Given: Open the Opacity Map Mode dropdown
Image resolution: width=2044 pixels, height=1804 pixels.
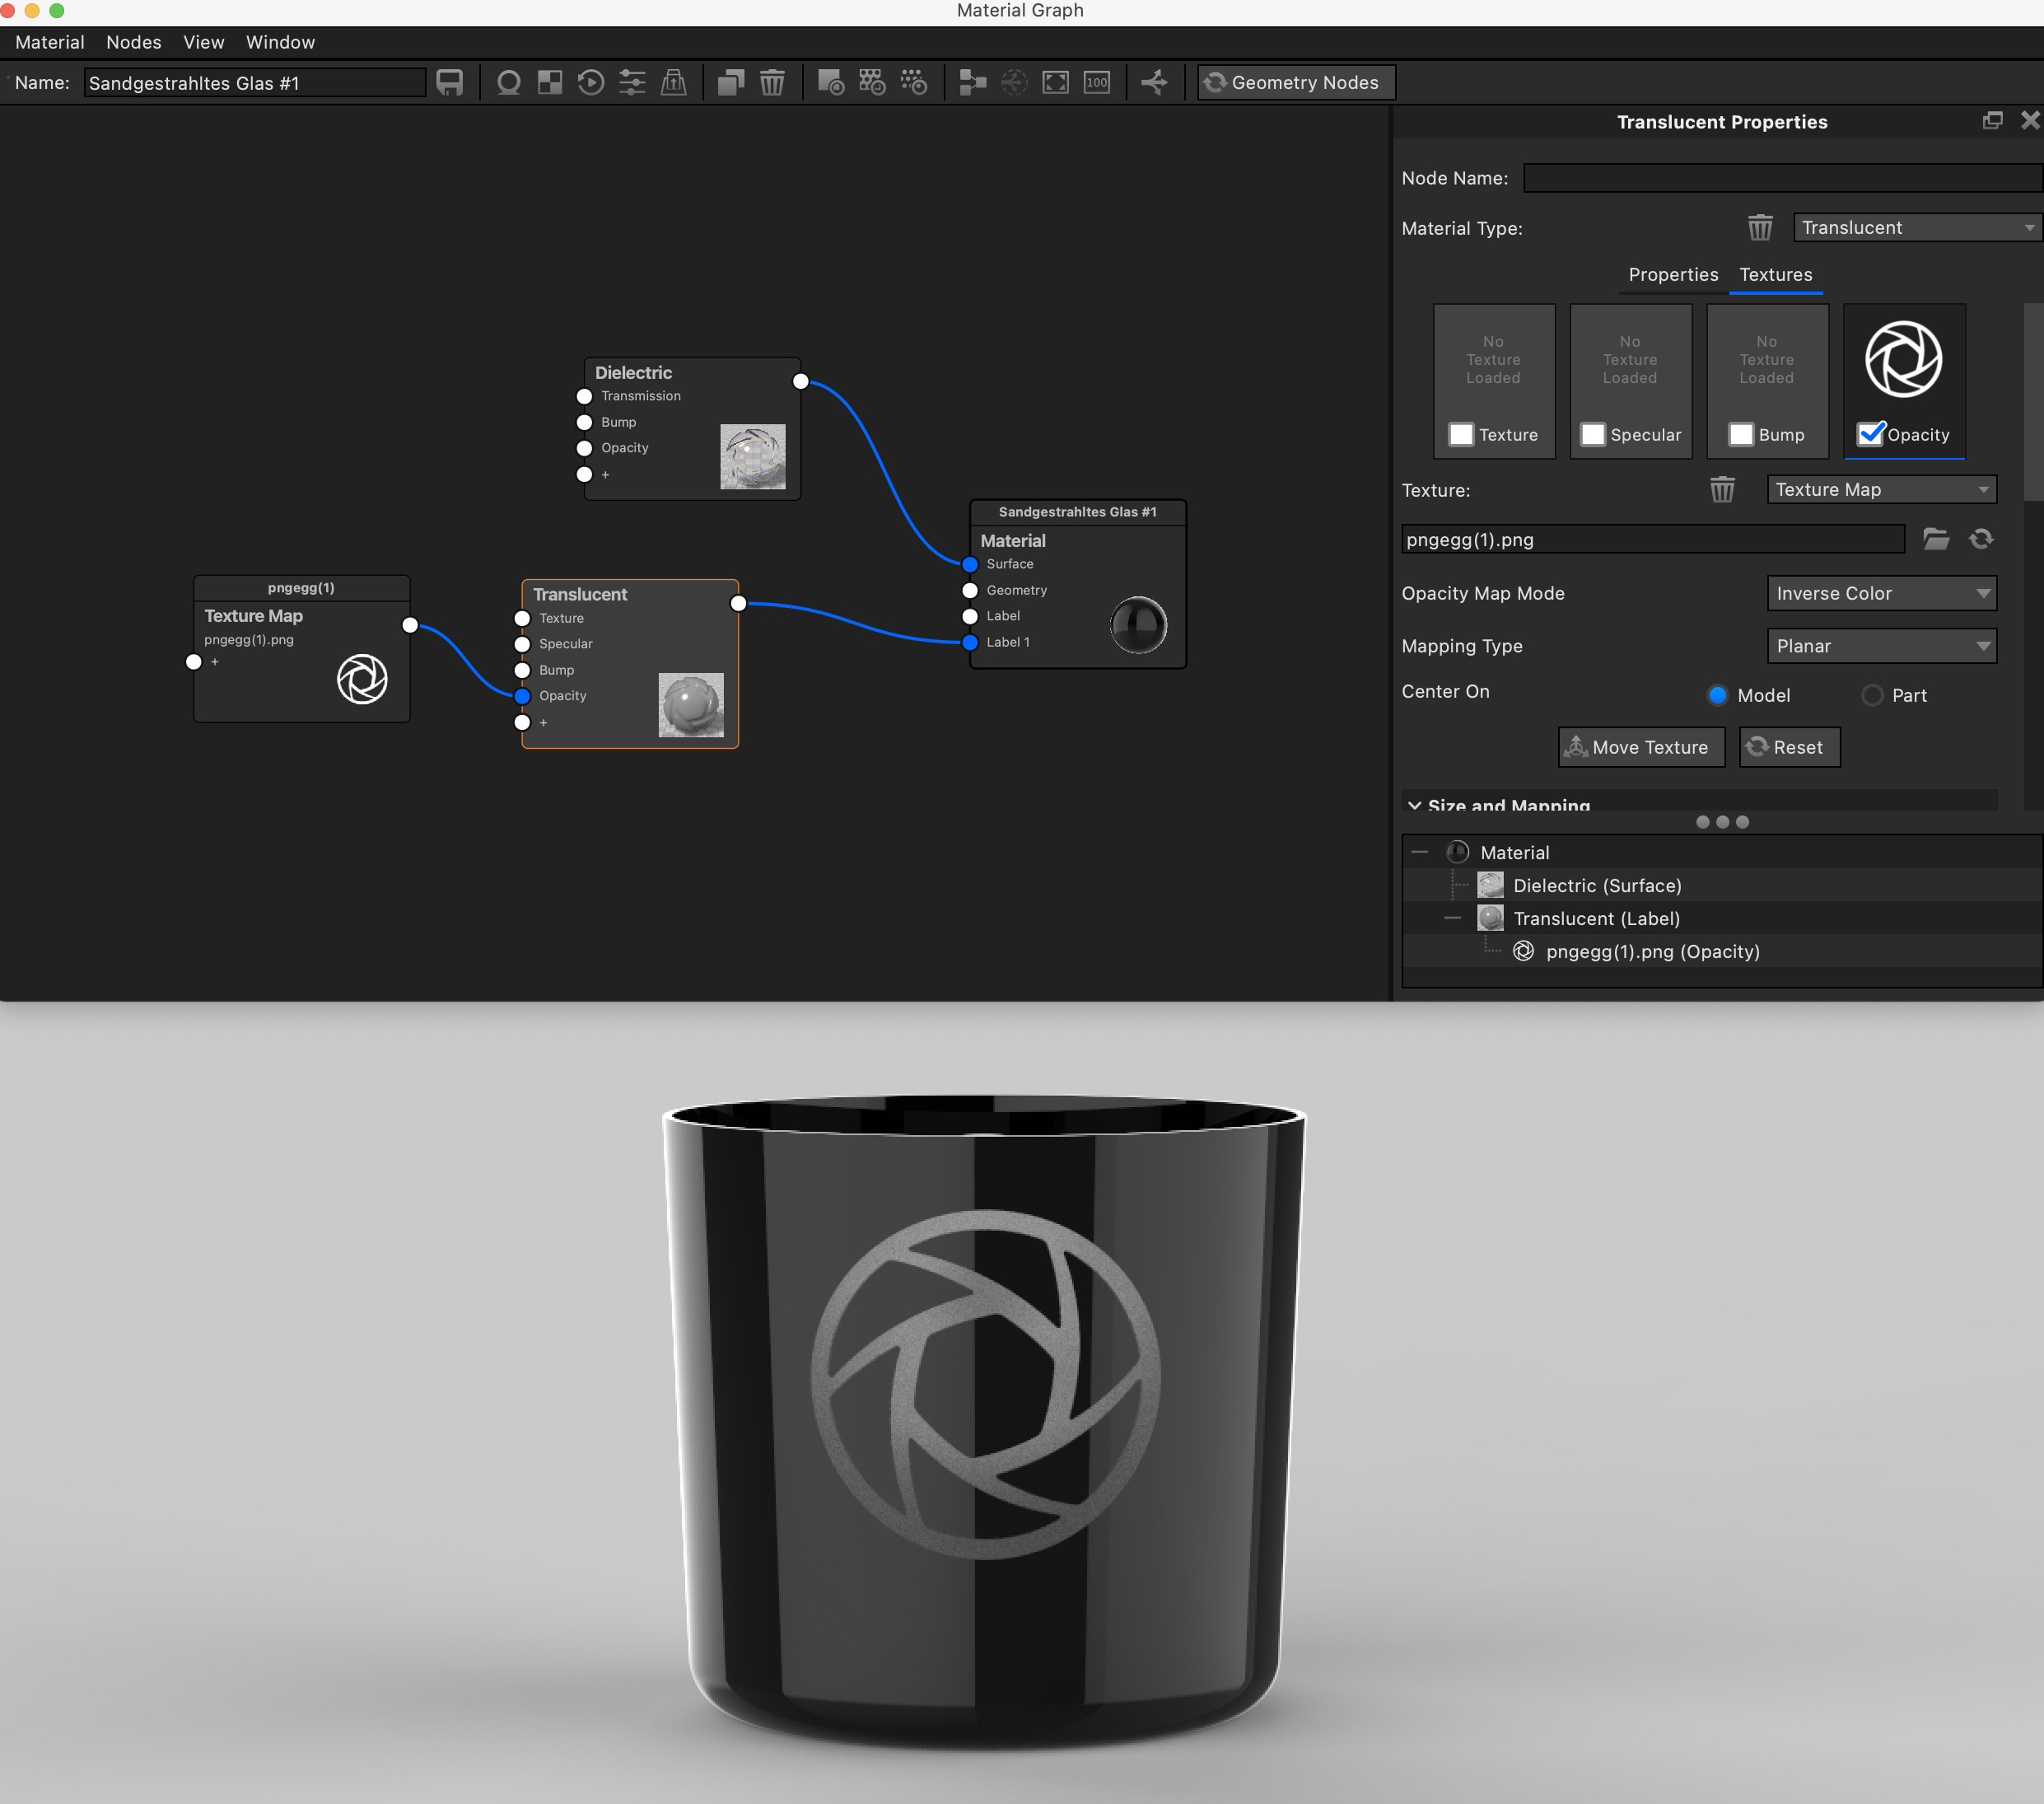Looking at the screenshot, I should (1882, 593).
